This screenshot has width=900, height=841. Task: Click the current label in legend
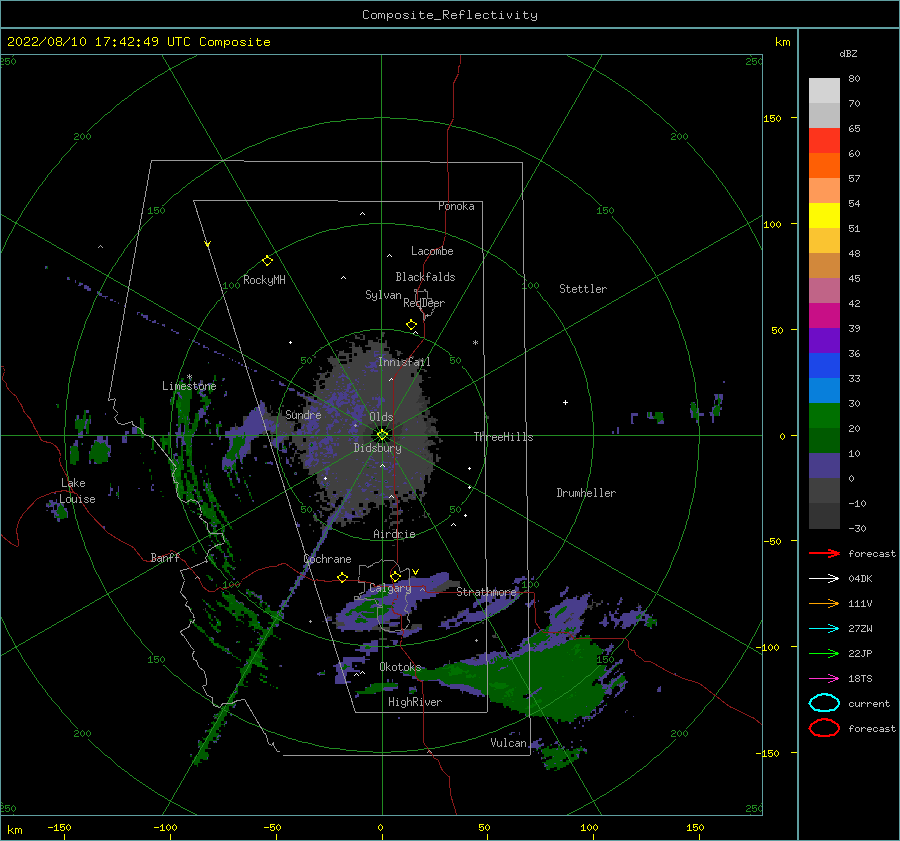tap(869, 704)
